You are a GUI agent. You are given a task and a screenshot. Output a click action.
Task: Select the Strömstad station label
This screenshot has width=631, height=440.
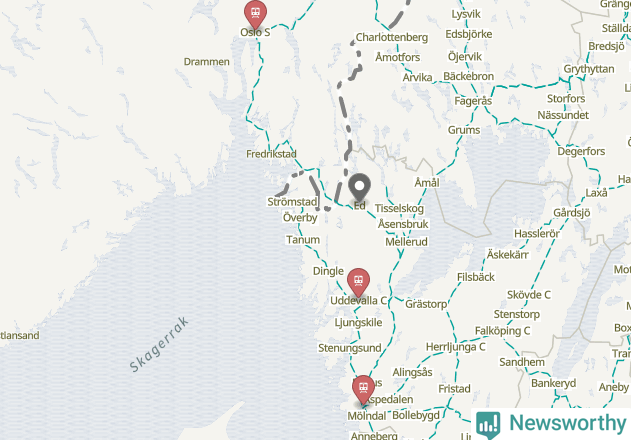click(292, 202)
